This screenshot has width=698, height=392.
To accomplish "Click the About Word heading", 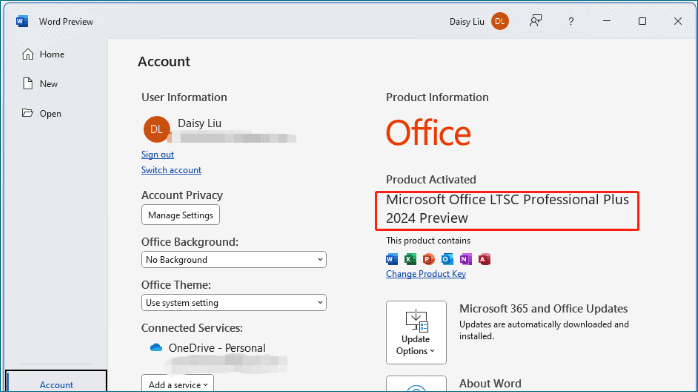I will pos(490,384).
